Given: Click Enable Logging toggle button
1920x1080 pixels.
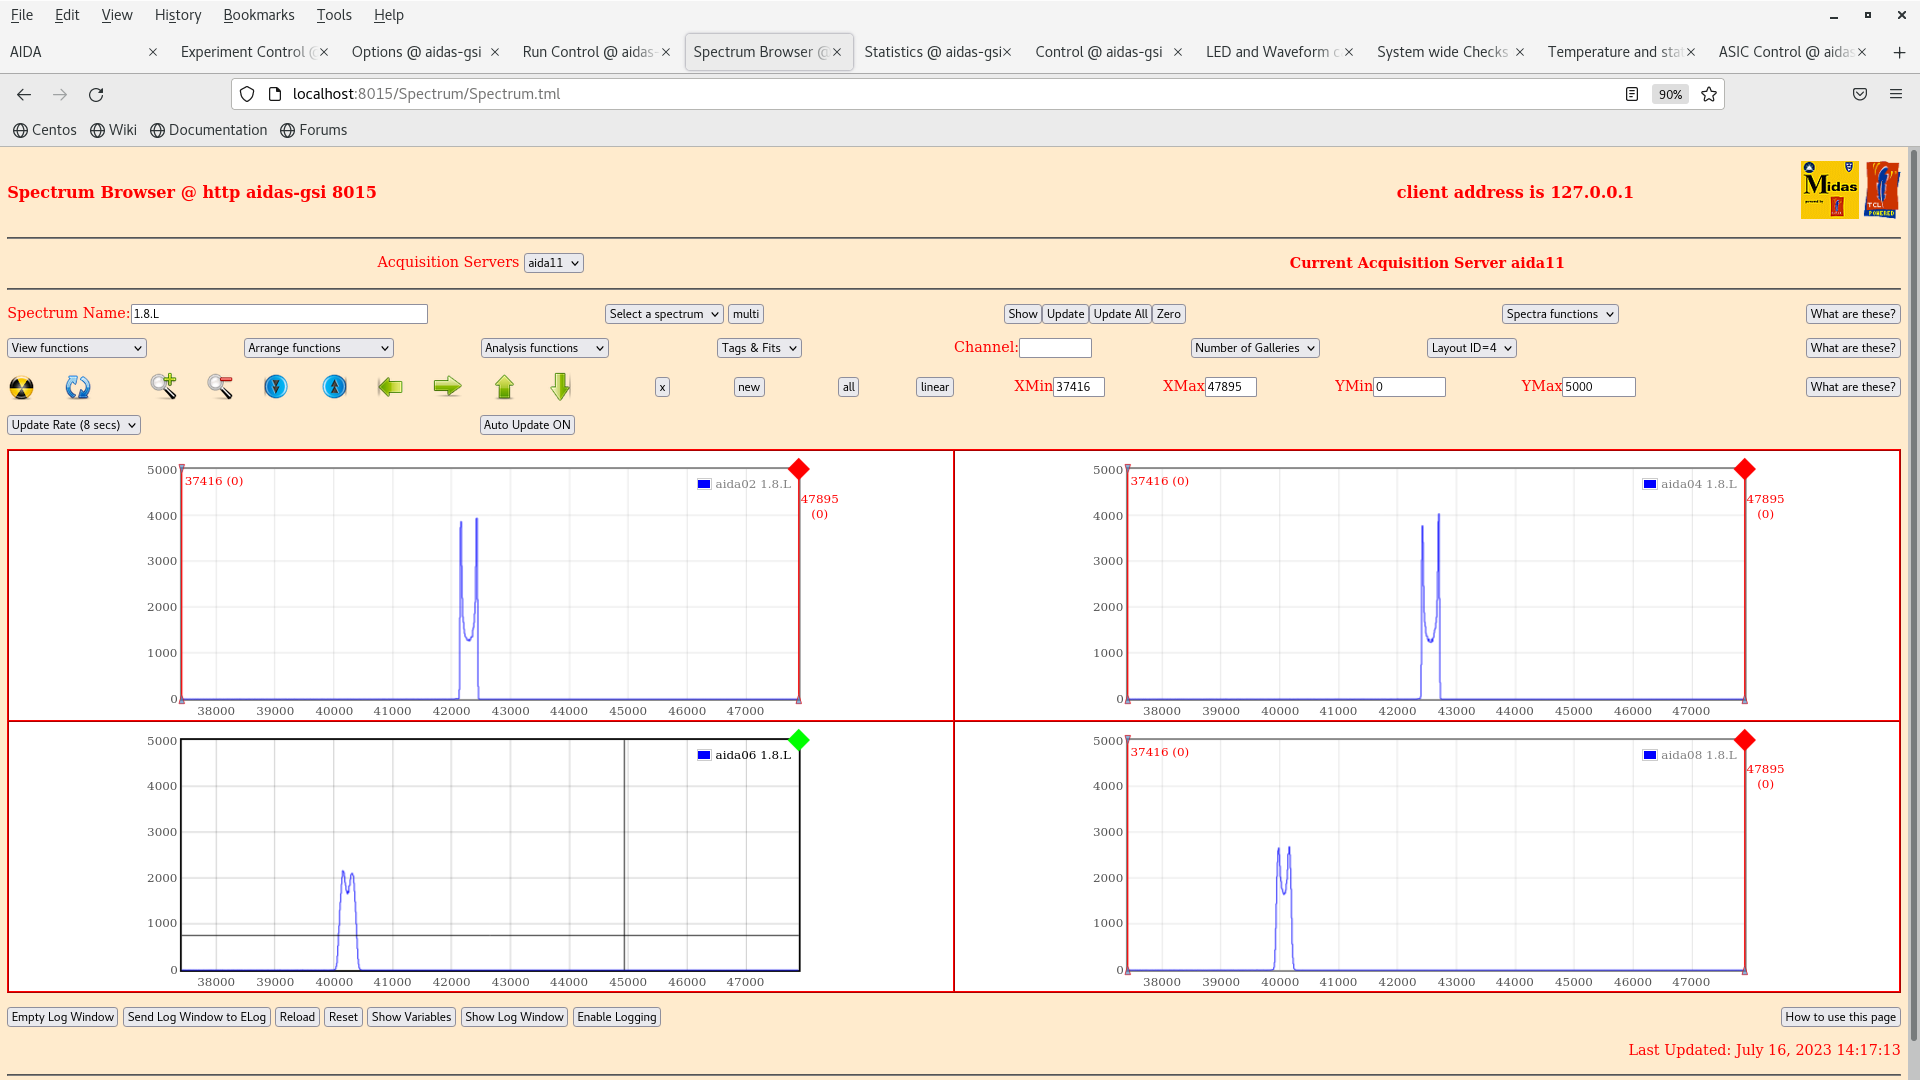Looking at the screenshot, I should (x=616, y=1017).
